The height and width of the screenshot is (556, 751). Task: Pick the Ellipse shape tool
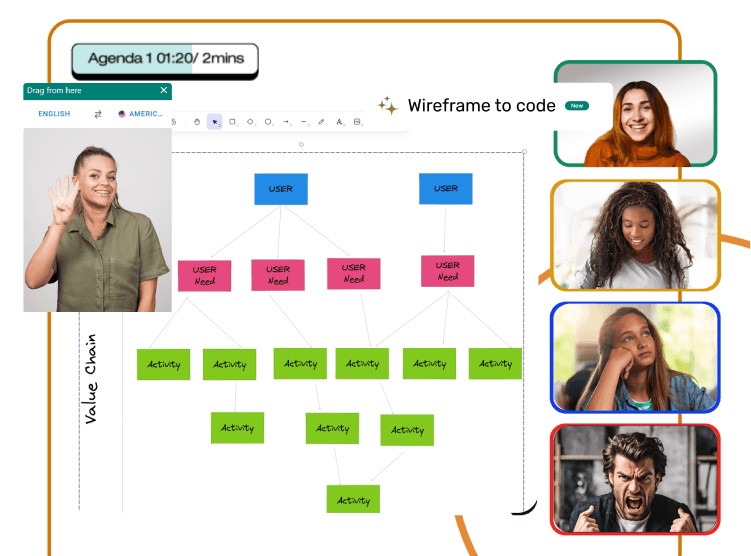pos(268,122)
